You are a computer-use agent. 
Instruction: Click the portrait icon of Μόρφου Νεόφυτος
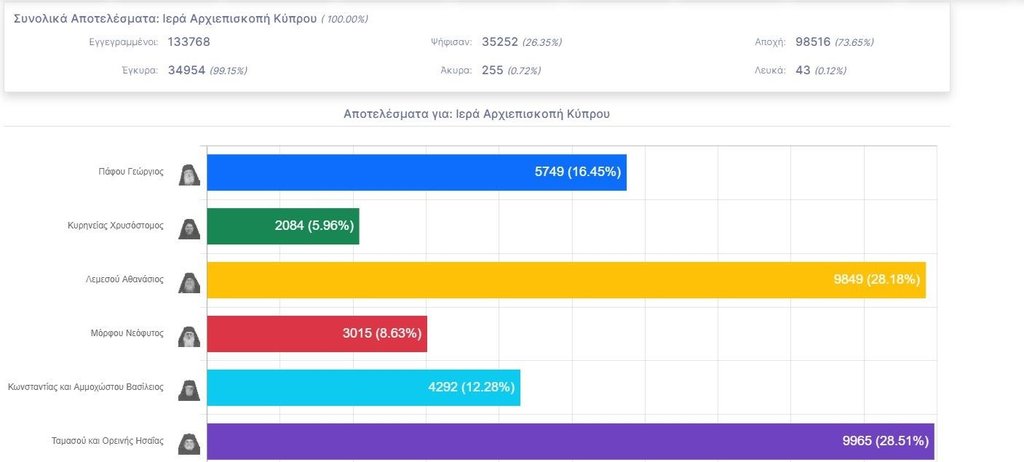[x=189, y=337]
